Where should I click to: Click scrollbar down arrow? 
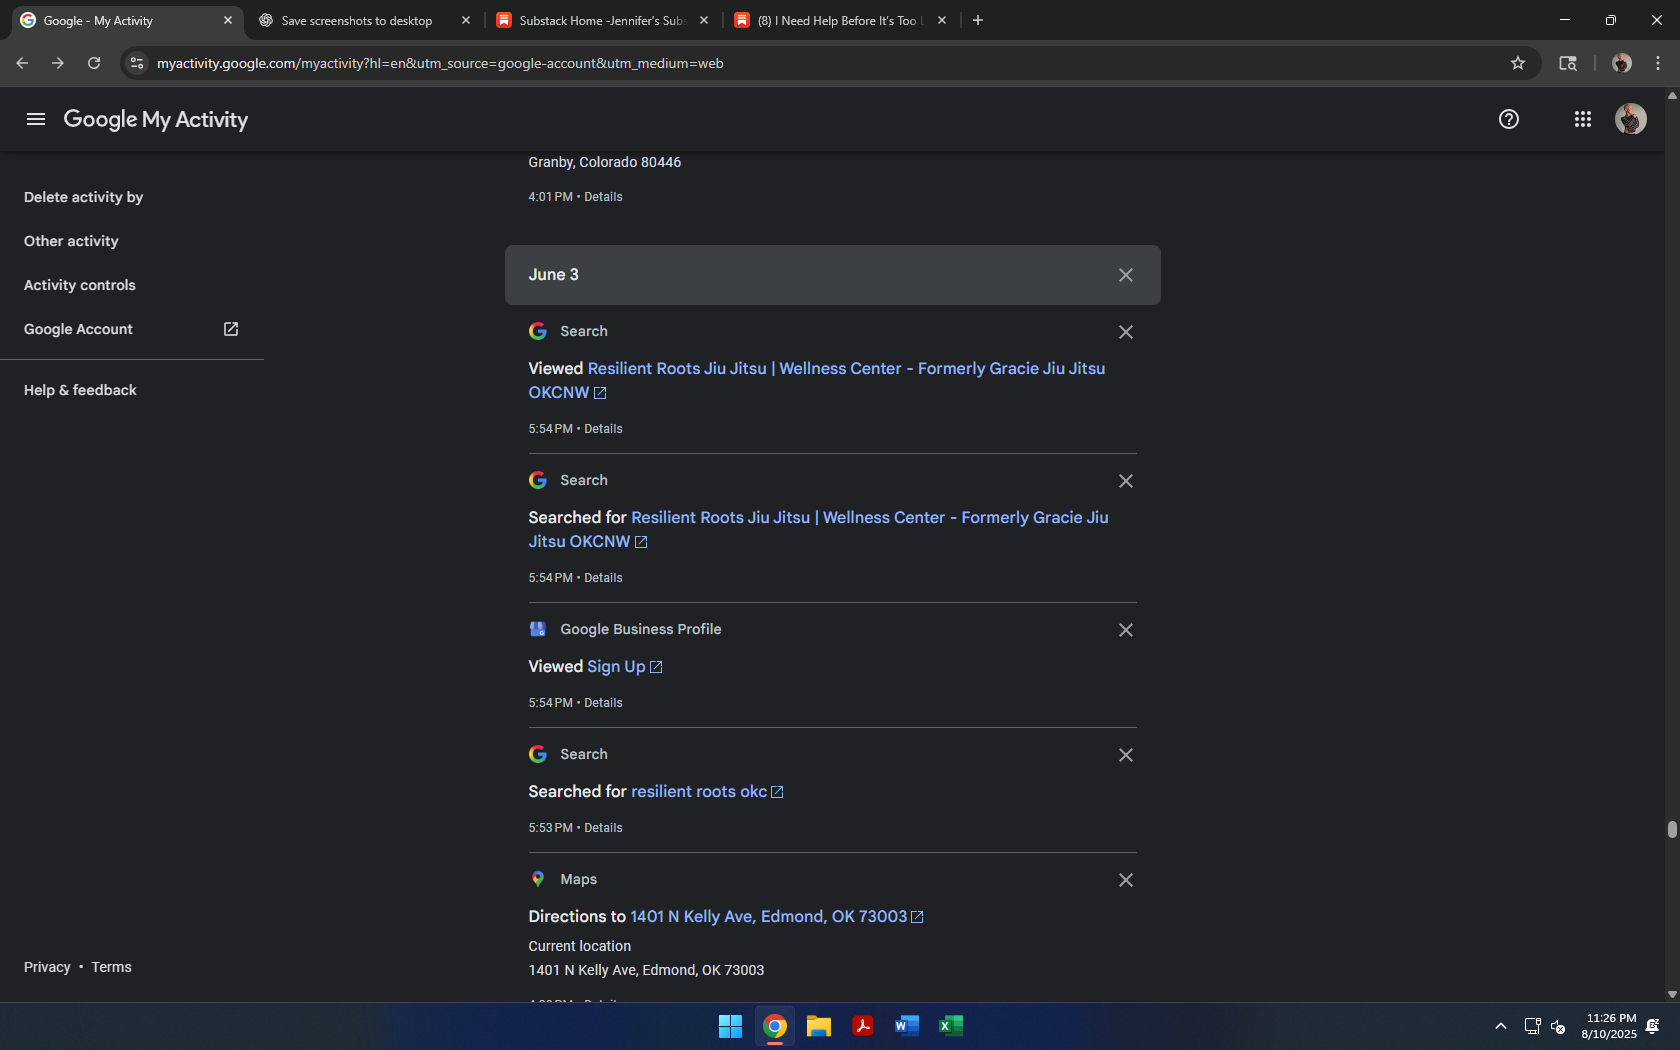point(1672,994)
